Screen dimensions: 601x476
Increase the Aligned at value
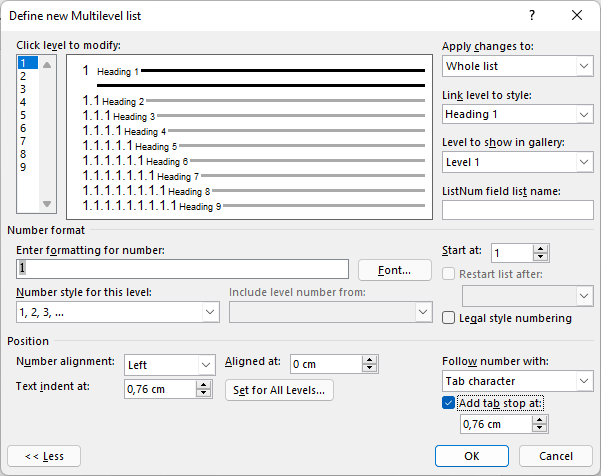pos(369,360)
